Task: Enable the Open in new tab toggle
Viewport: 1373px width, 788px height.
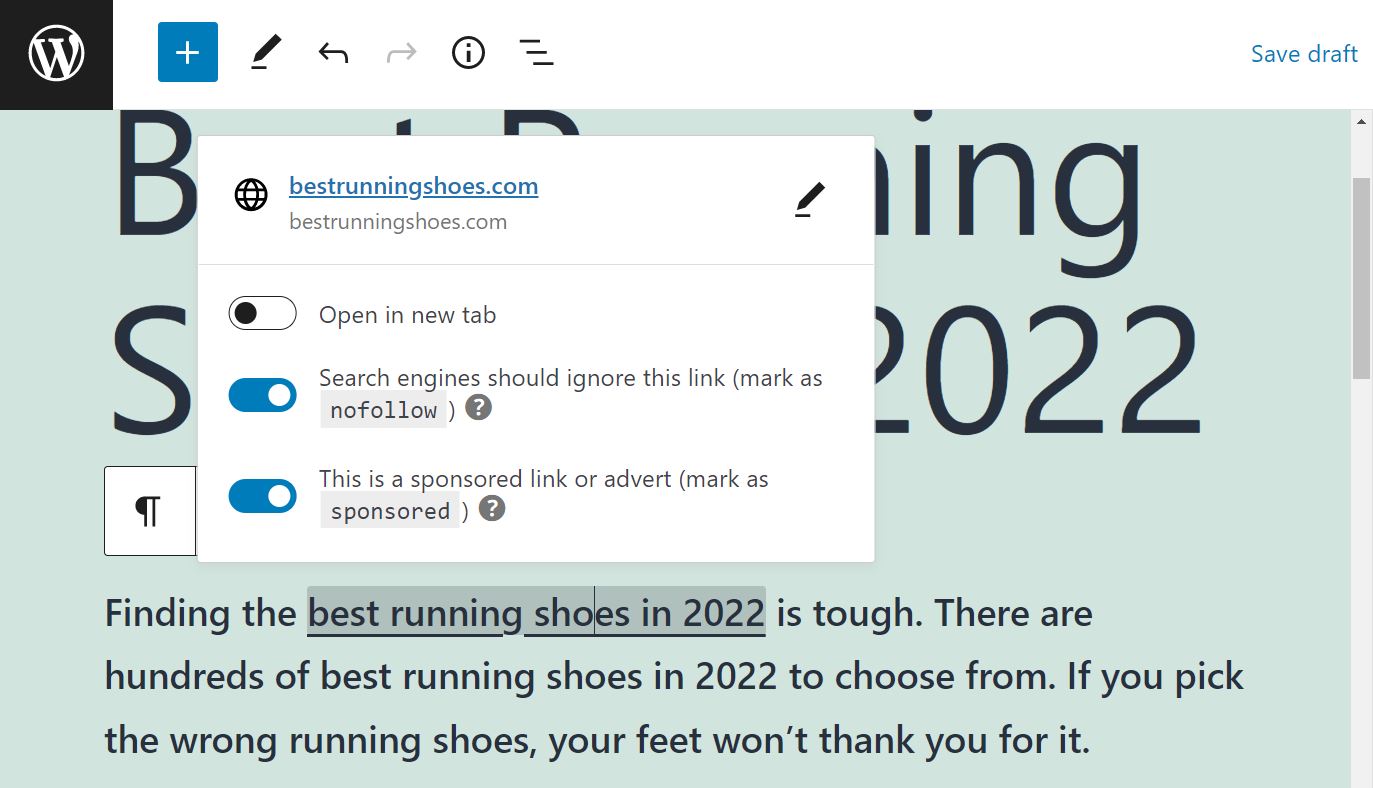Action: [x=262, y=312]
